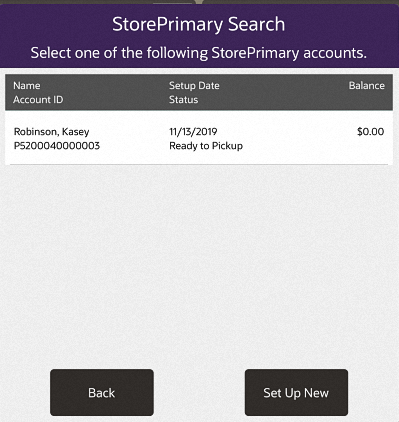
Task: Click the Status column header
Action: coord(184,100)
